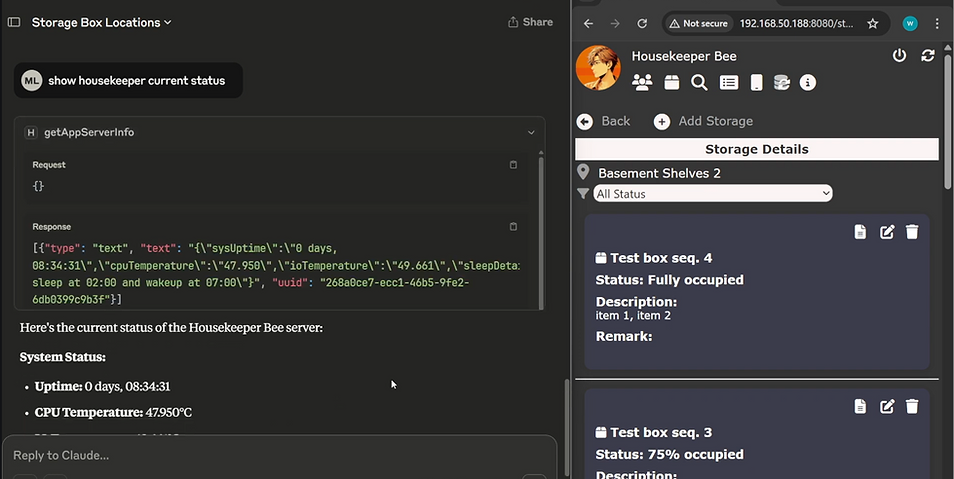Viewport: 954px width, 479px height.
Task: Copy the Request JSON block
Action: coord(513,165)
